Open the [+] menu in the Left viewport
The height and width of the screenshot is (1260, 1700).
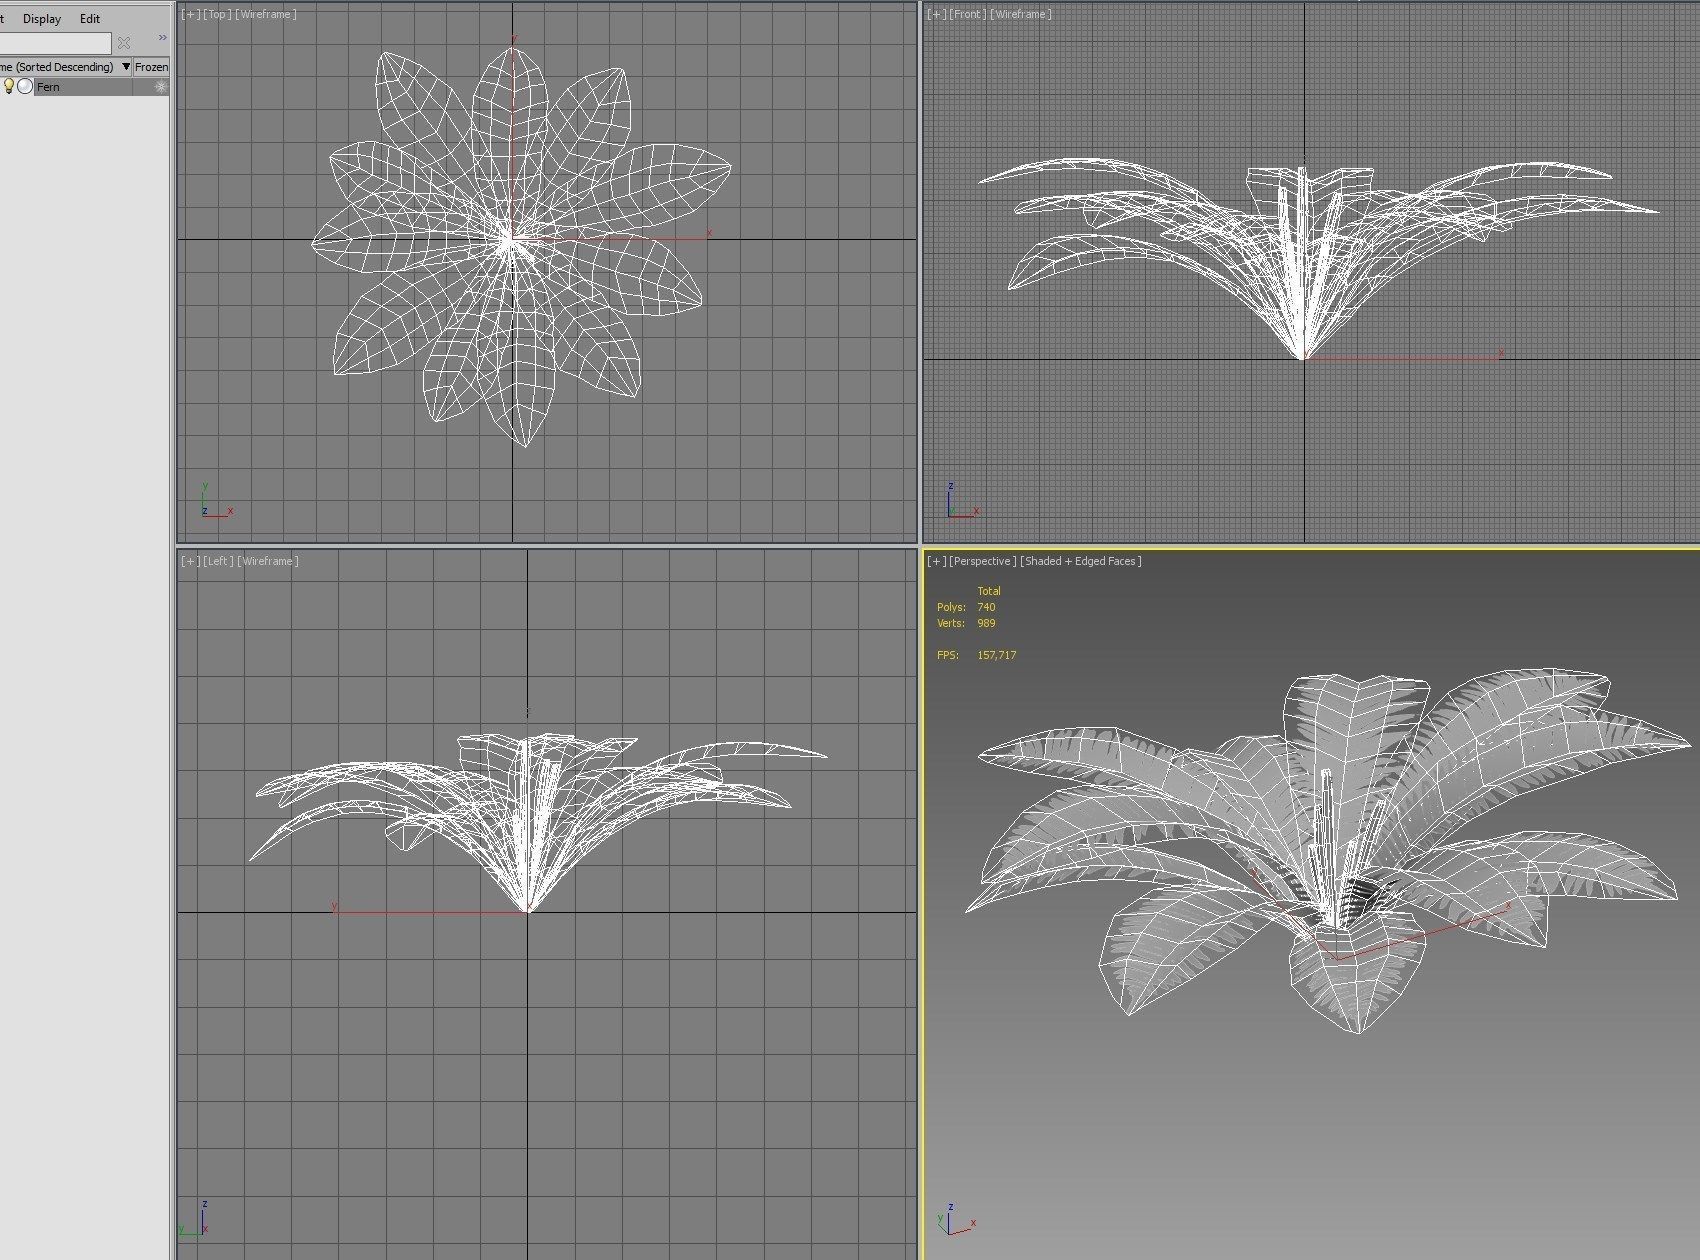coord(190,561)
